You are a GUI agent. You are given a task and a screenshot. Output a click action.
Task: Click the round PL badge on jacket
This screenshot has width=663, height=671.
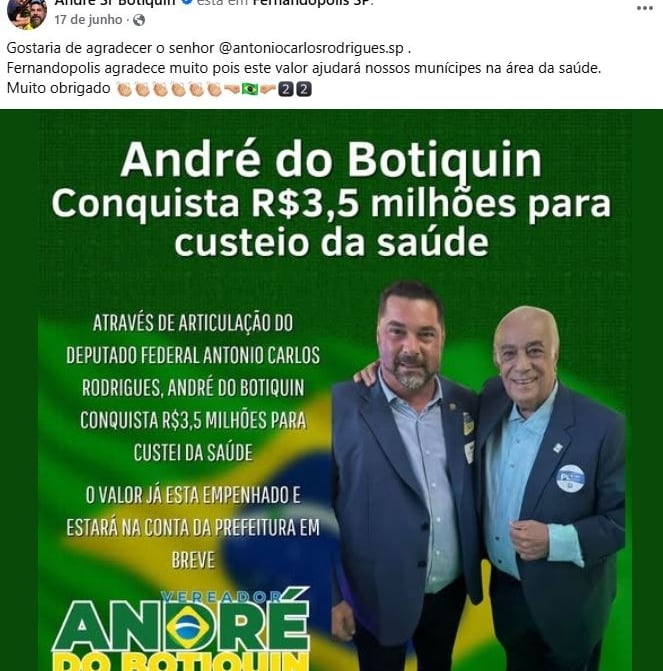coord(570,478)
